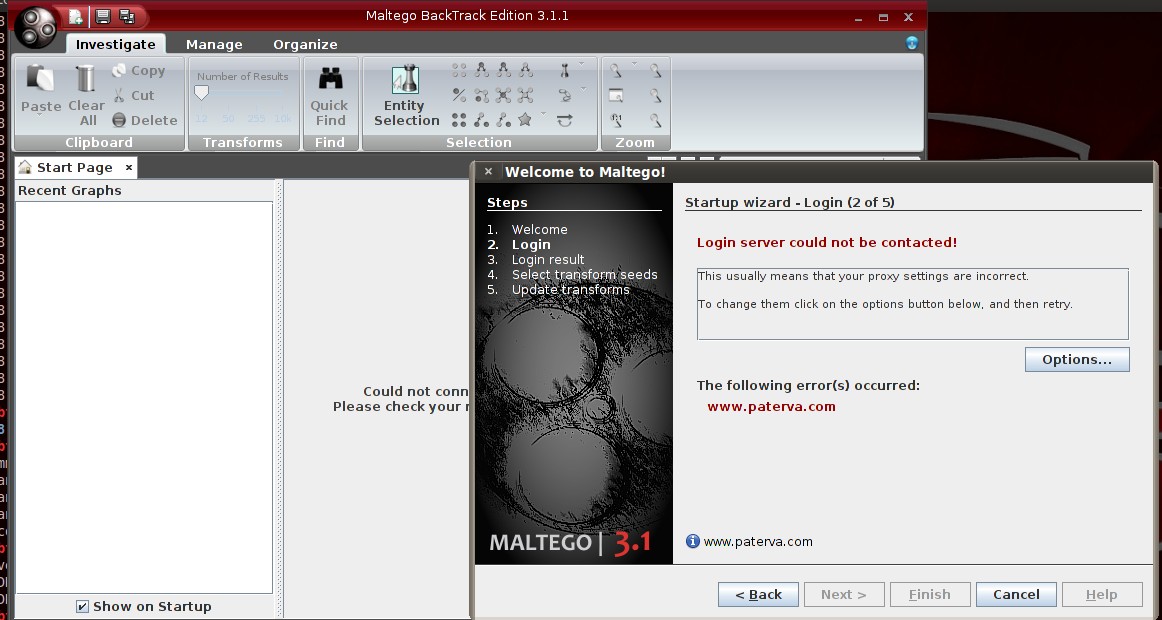The image size is (1162, 620).
Task: Click the four hollow dots selection icon
Action: click(x=459, y=70)
